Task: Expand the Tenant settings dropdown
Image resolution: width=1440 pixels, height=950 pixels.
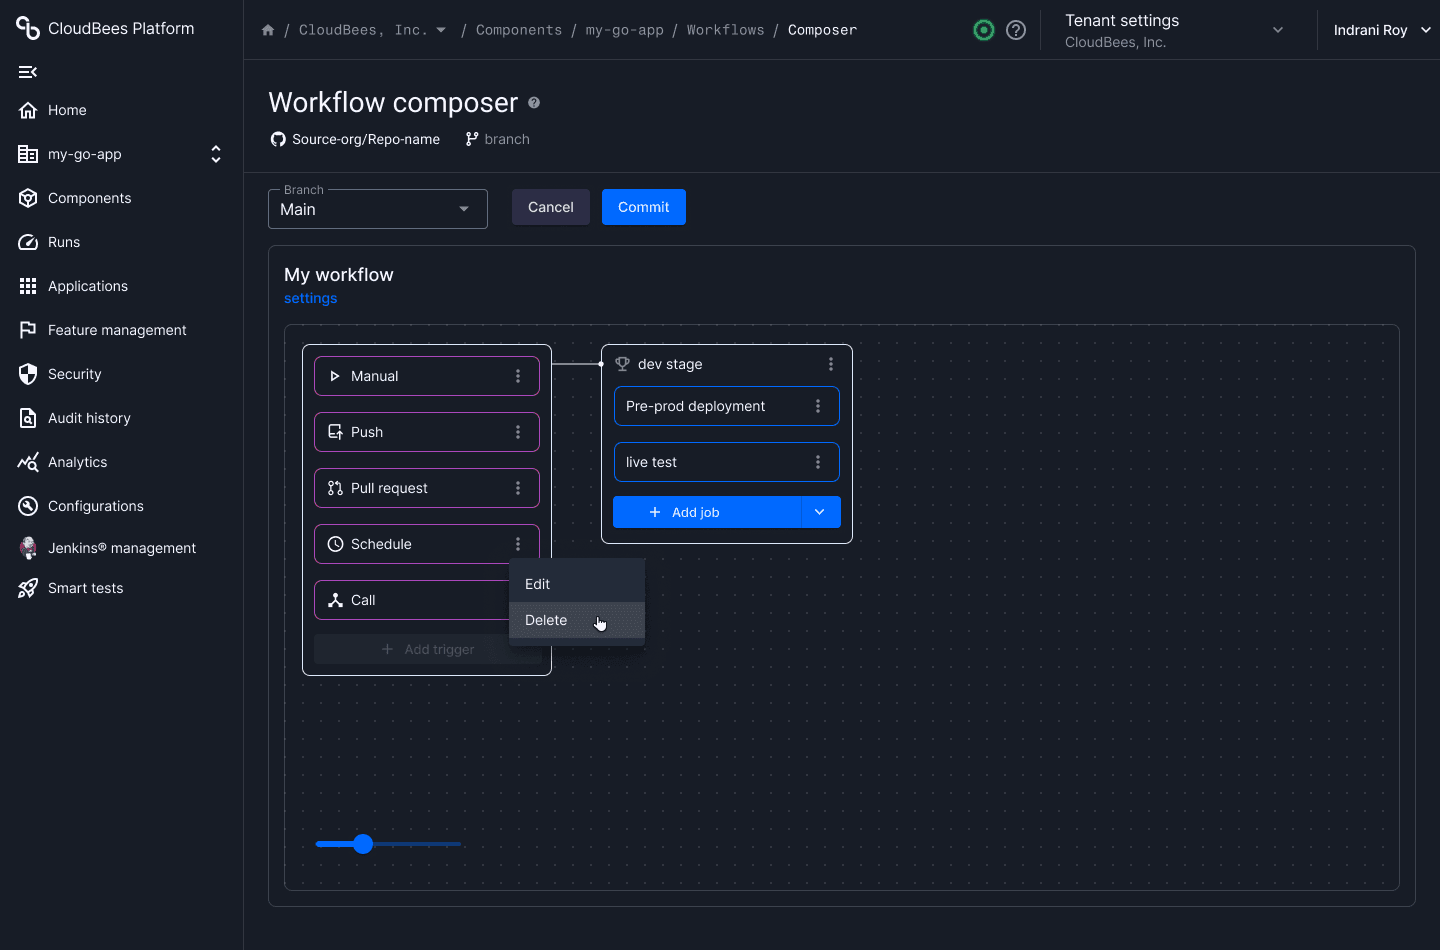Action: [x=1278, y=30]
